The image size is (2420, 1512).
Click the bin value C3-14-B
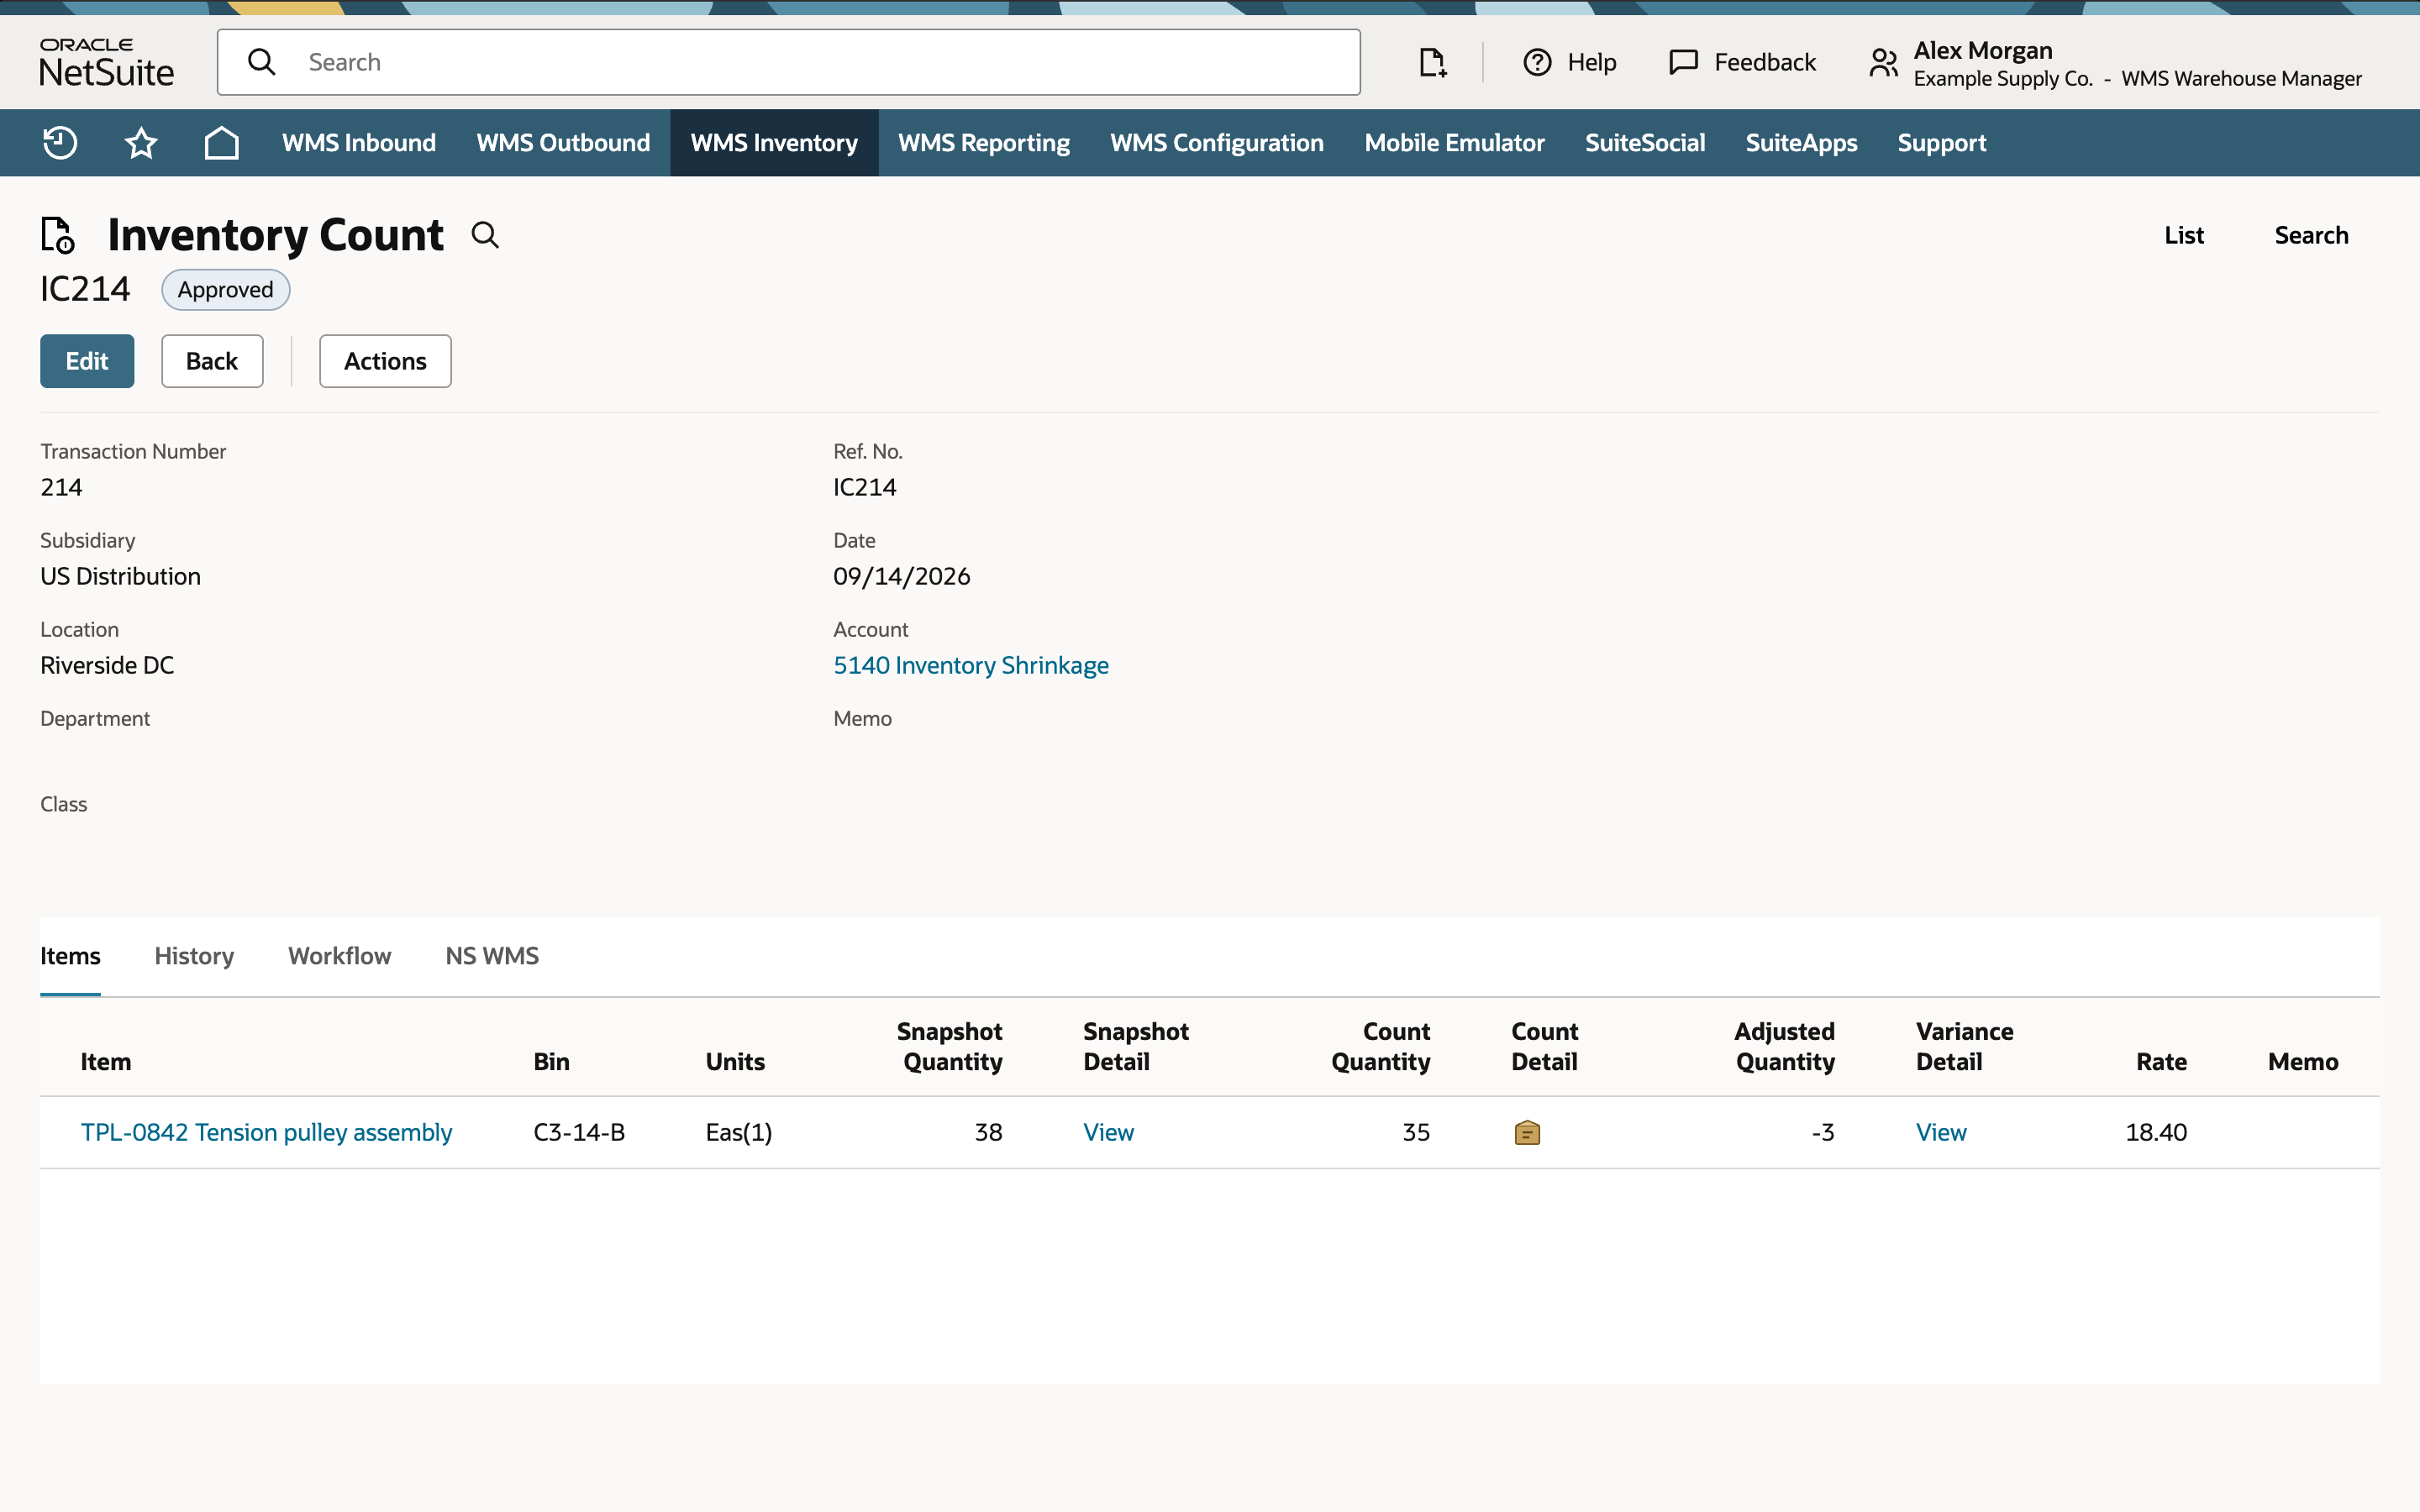(x=579, y=1132)
